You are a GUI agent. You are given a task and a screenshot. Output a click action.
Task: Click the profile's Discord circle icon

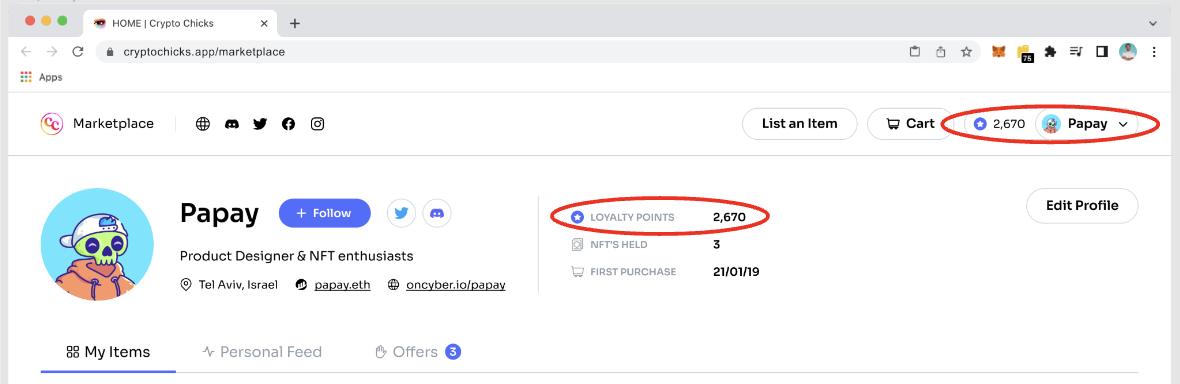(x=437, y=213)
